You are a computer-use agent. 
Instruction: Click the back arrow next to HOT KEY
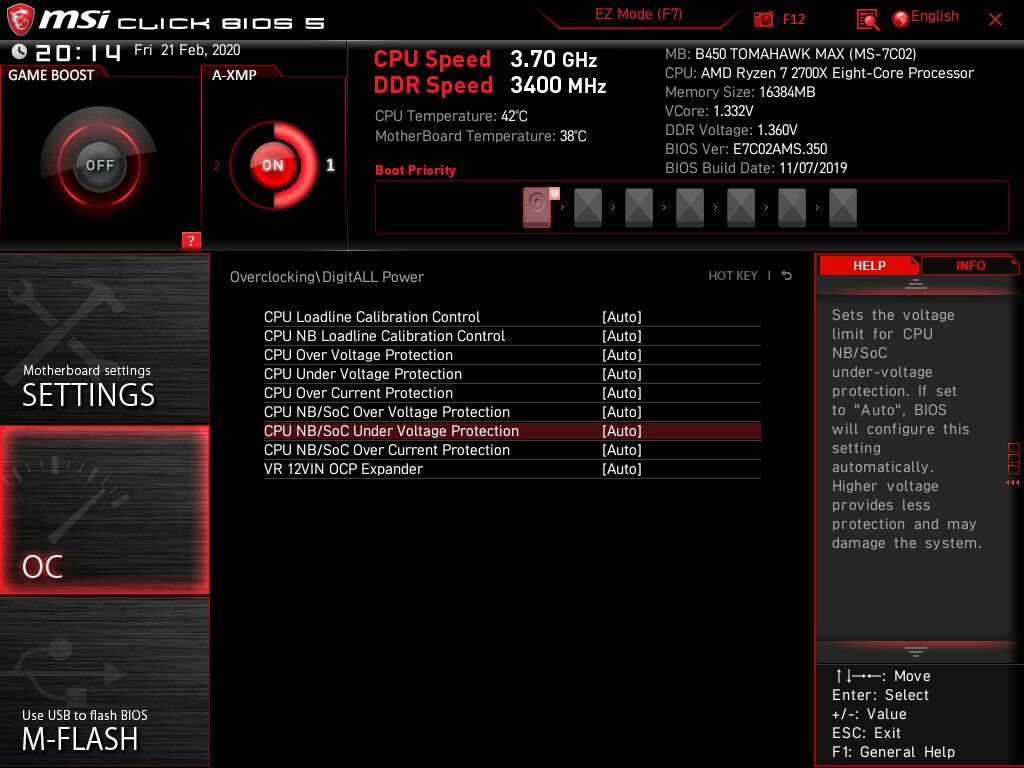(786, 276)
